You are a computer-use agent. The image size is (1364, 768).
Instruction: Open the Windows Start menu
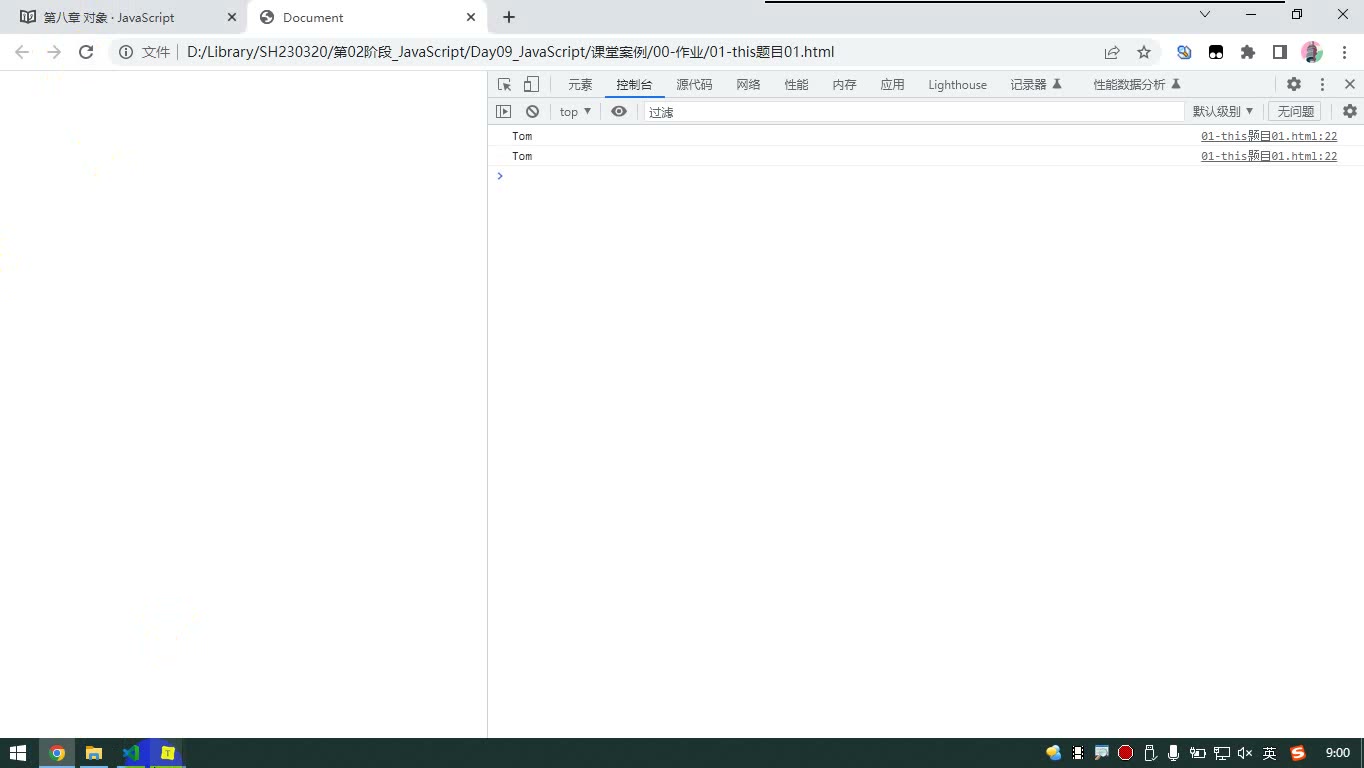(x=18, y=753)
